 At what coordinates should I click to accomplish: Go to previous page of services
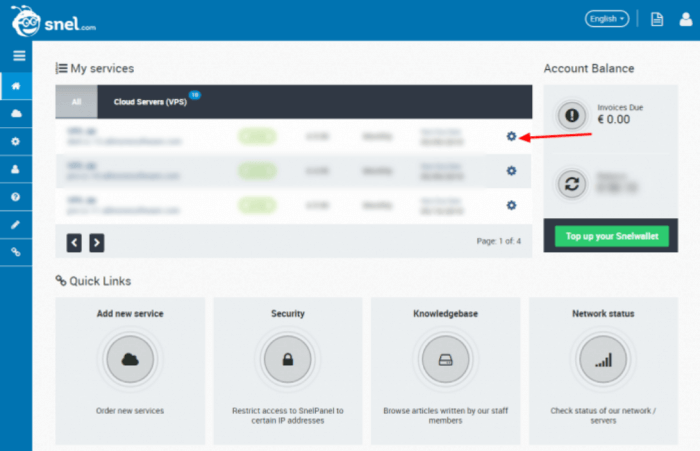(x=75, y=242)
